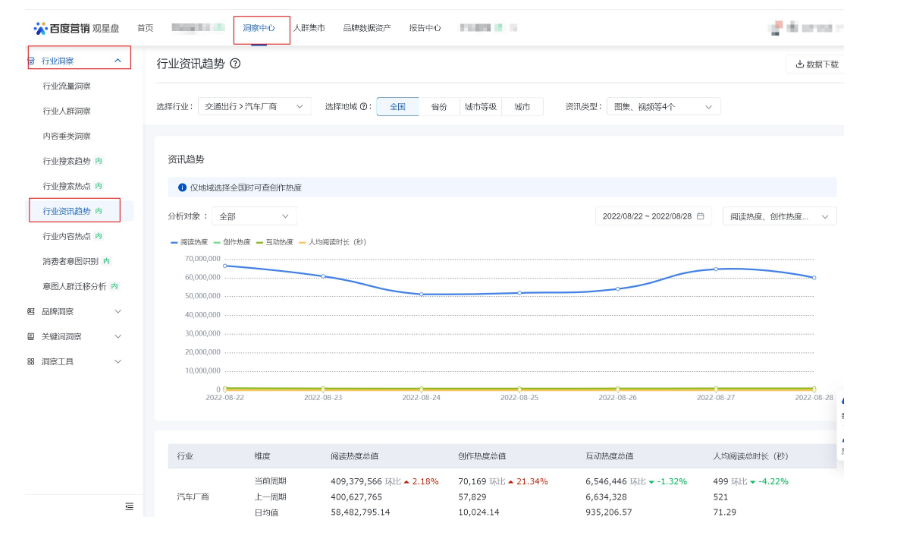The image size is (905, 544).
Task: Expand the 品牌洞察 sidebar section
Action: point(118,312)
